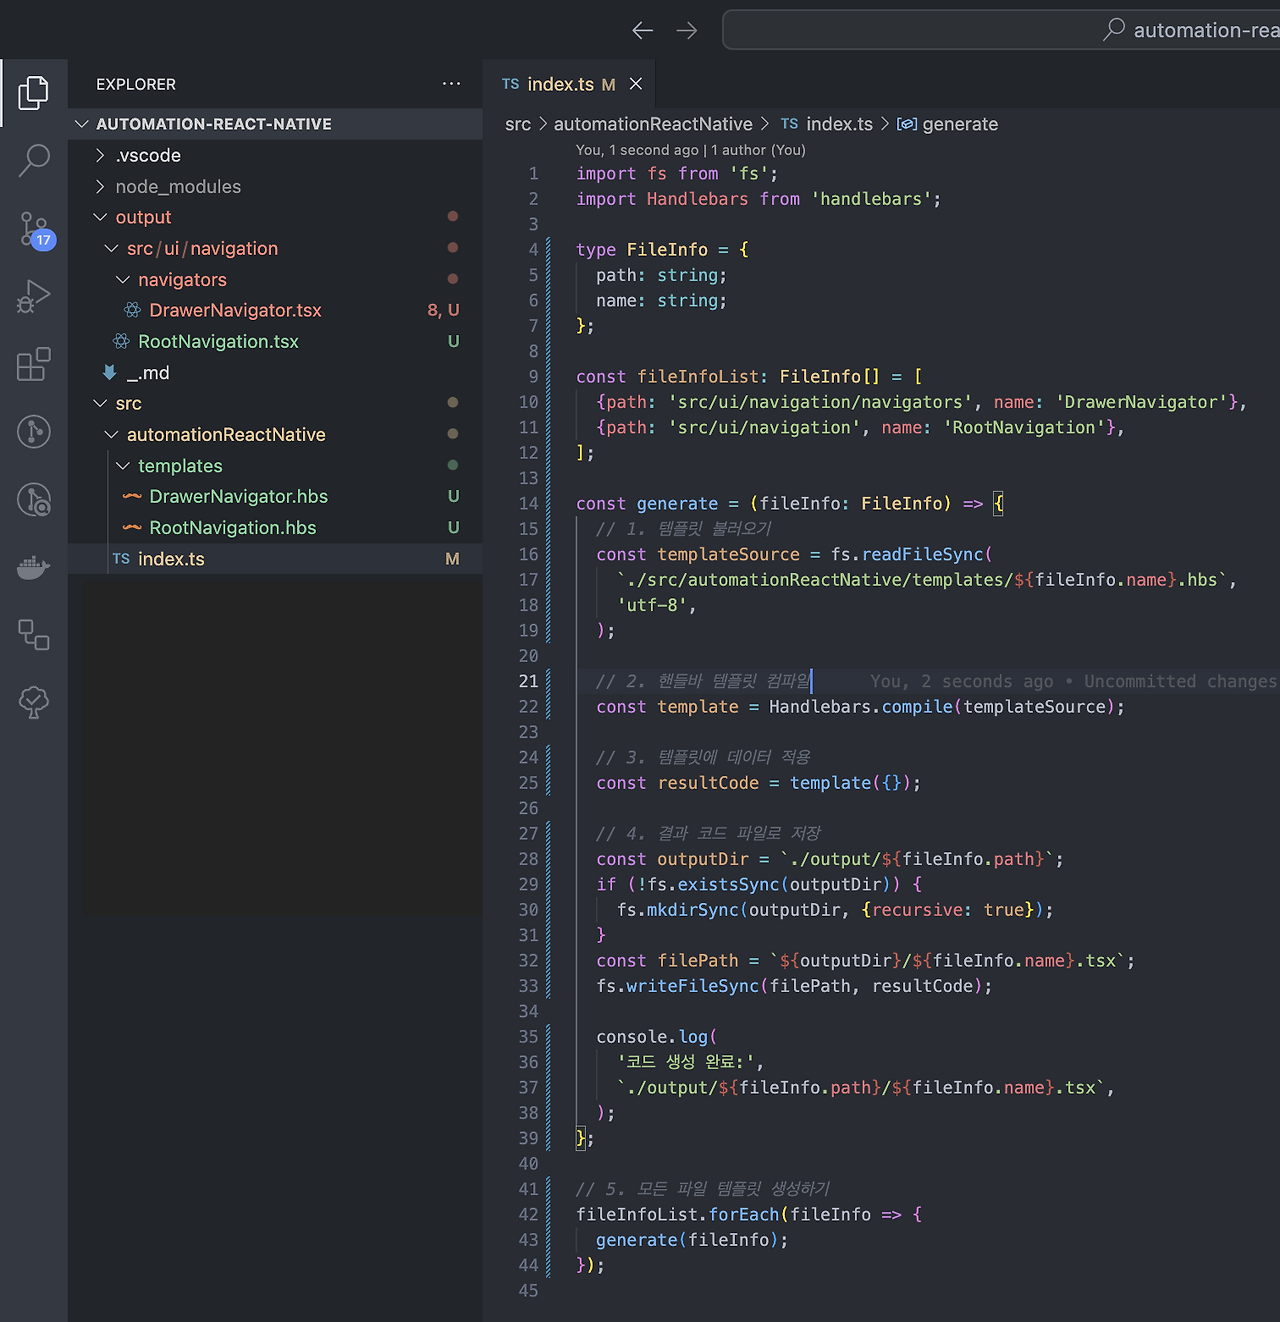
Task: Click the markdown icon beside _.md
Action: coord(109,372)
